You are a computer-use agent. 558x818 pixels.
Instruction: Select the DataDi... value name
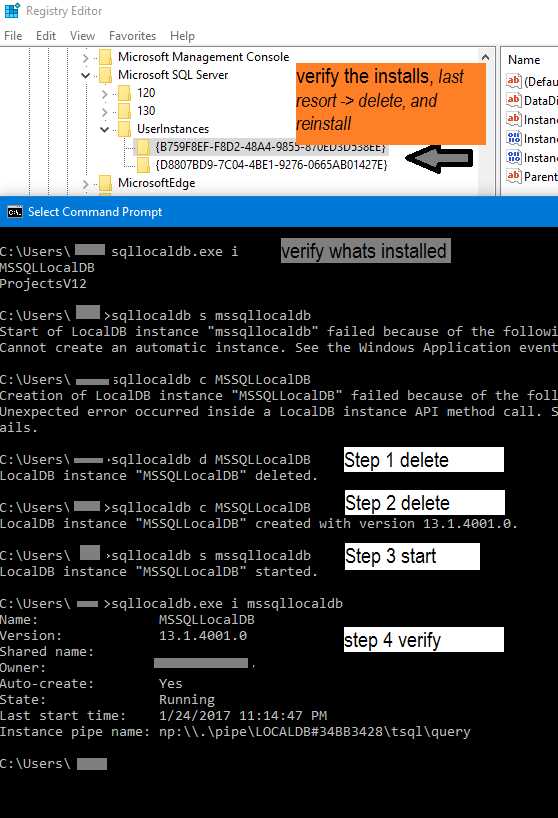coord(541,101)
